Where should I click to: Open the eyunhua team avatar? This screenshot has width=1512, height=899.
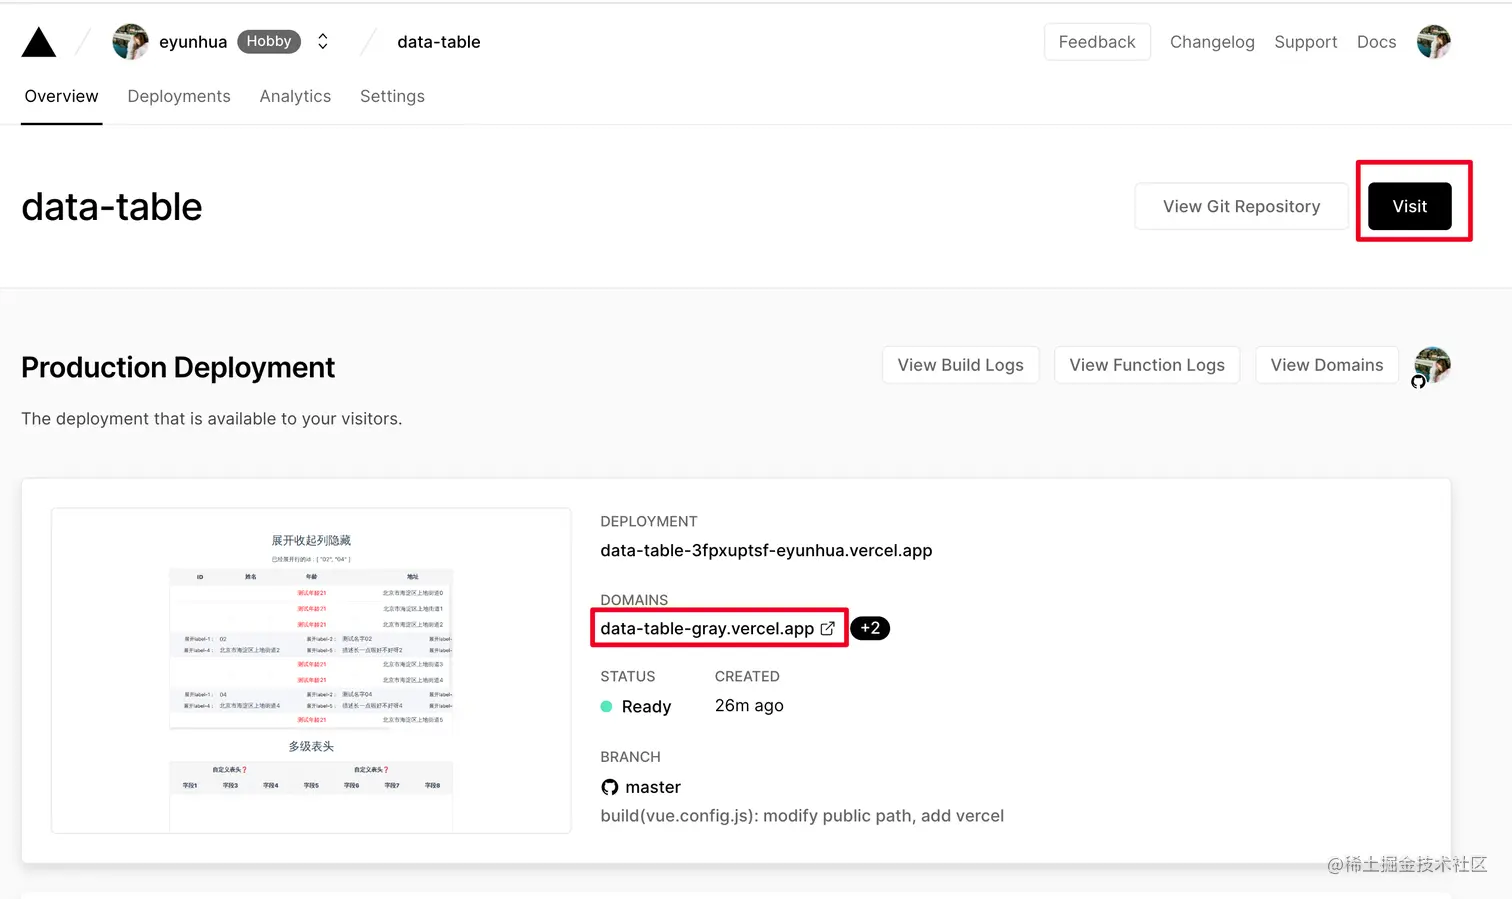coord(130,42)
